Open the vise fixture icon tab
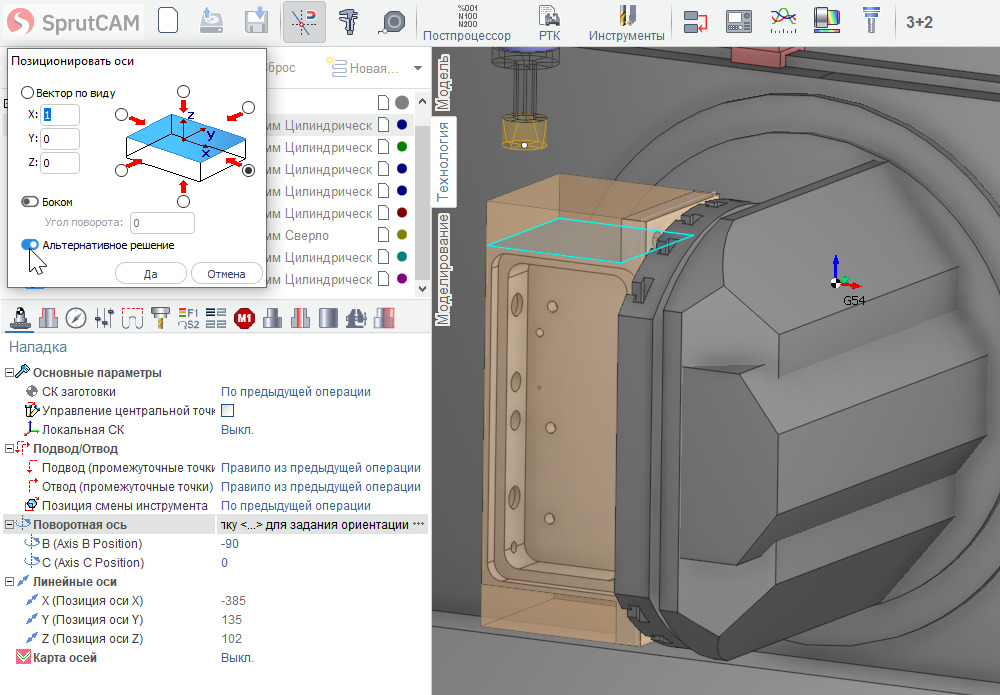 pos(356,318)
